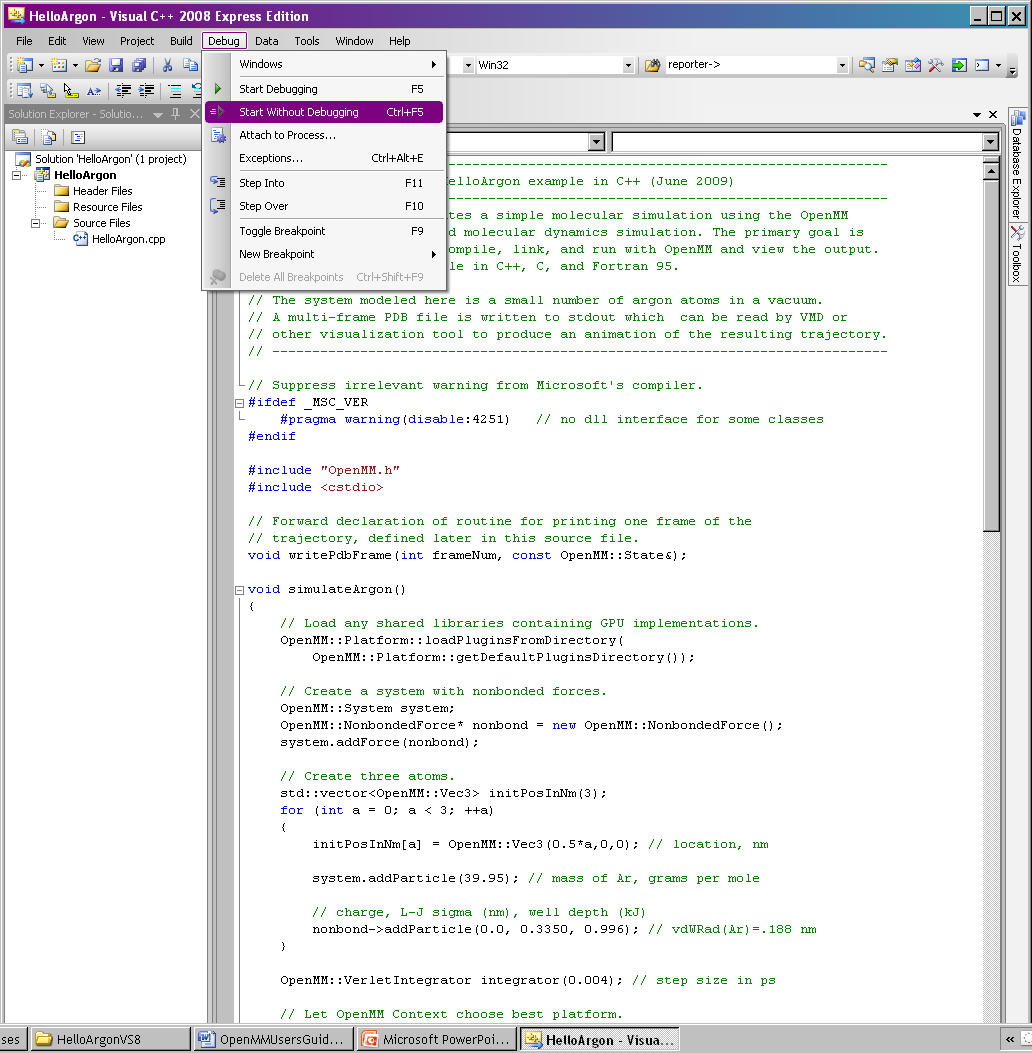The width and height of the screenshot is (1032, 1053).
Task: Click Command Window toolbar icon
Action: point(982,65)
